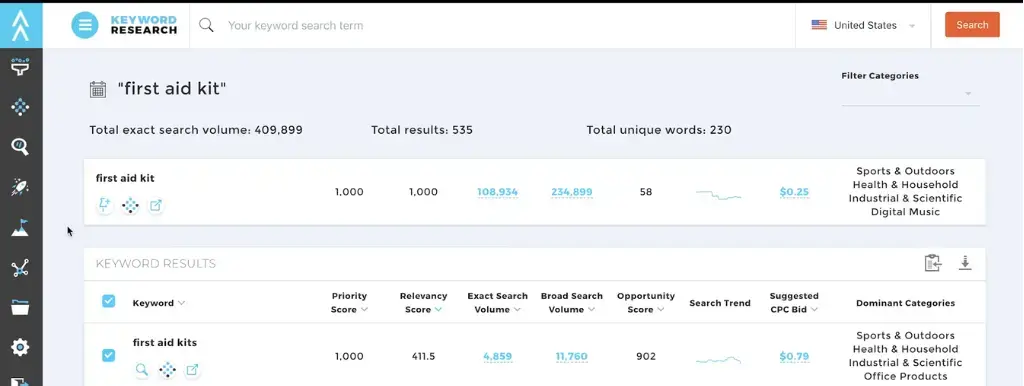Sort by Priority Score column
This screenshot has height=386, width=1024.
(x=349, y=302)
